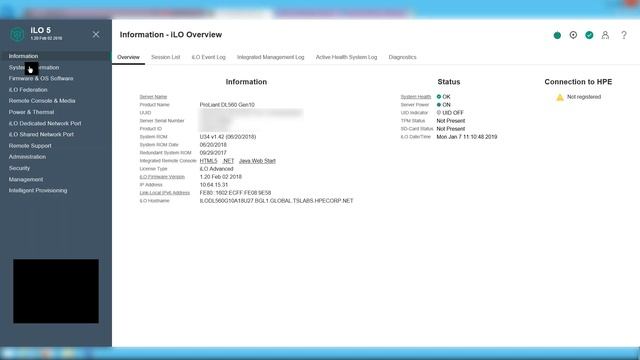Click the TPM Status Not Present value

pyautogui.click(x=451, y=121)
